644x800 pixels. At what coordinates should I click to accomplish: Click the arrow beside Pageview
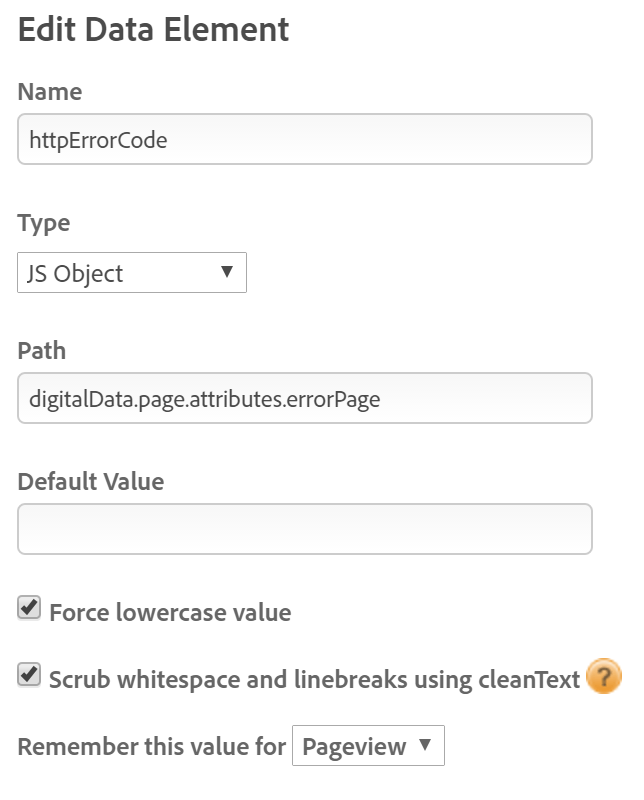coord(425,745)
